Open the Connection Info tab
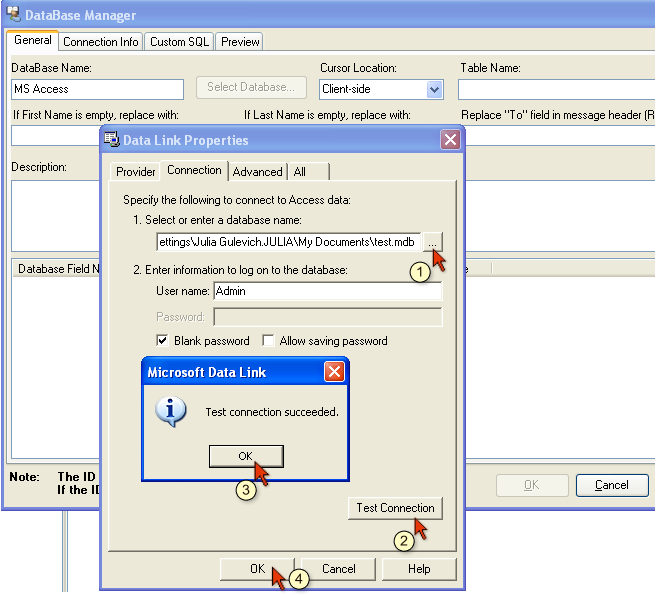Image resolution: width=656 pixels, height=595 pixels. [x=101, y=42]
